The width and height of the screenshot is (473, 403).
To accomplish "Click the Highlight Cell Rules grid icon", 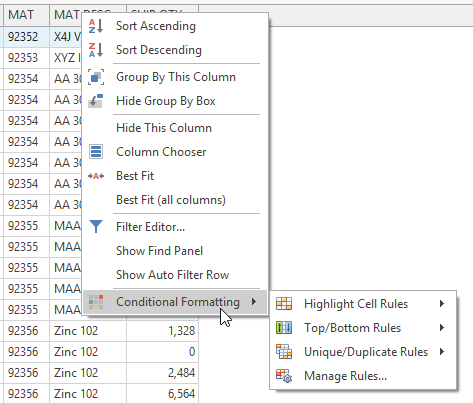I will [284, 304].
